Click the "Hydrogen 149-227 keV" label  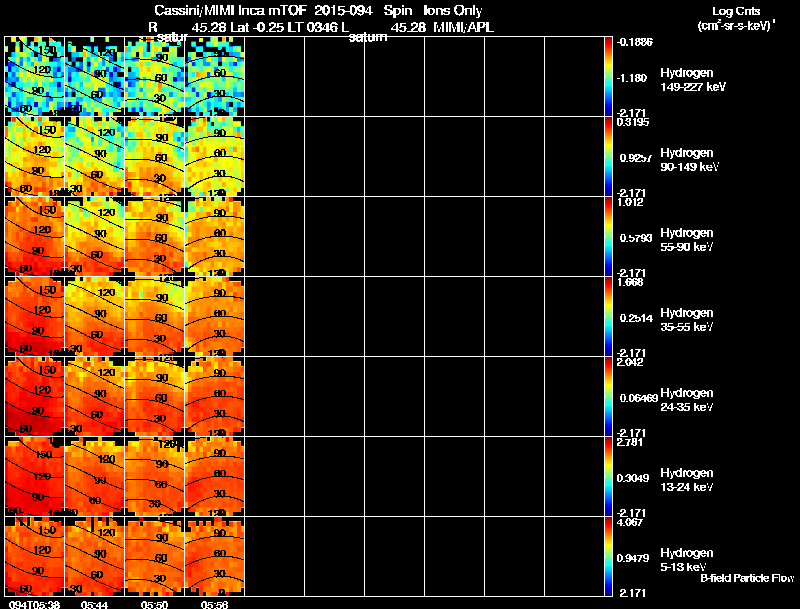pos(692,80)
